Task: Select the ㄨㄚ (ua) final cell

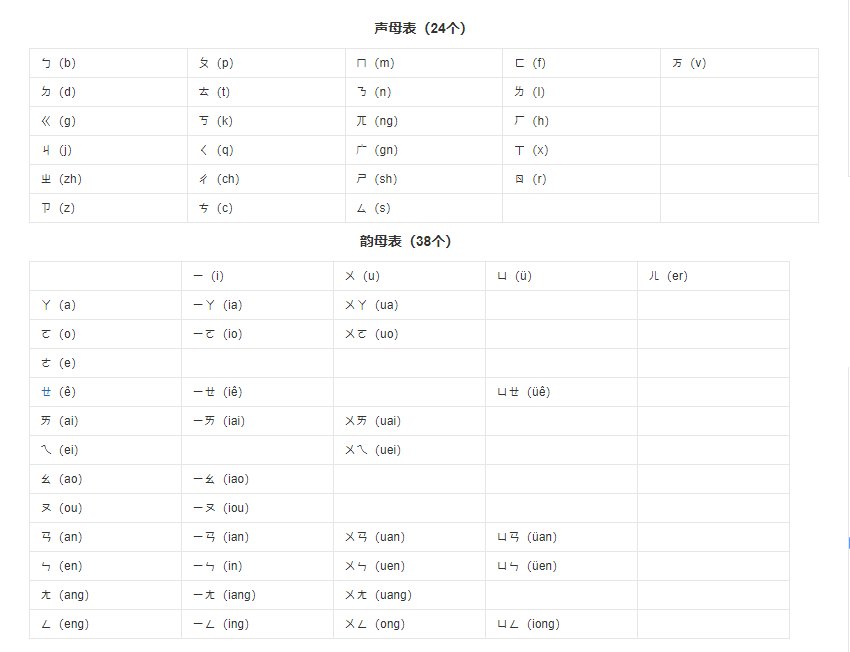Action: pos(409,305)
